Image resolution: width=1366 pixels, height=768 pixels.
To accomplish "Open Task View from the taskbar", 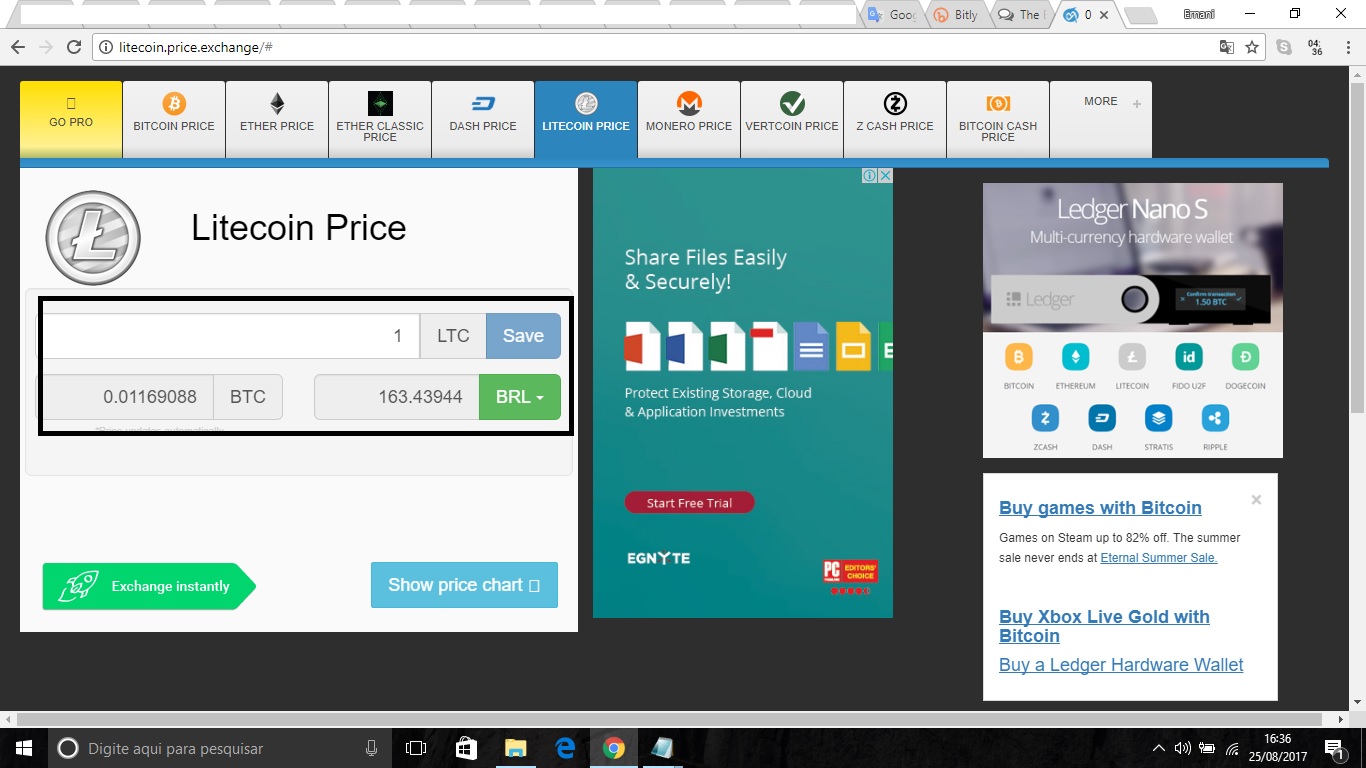I will pyautogui.click(x=416, y=748).
